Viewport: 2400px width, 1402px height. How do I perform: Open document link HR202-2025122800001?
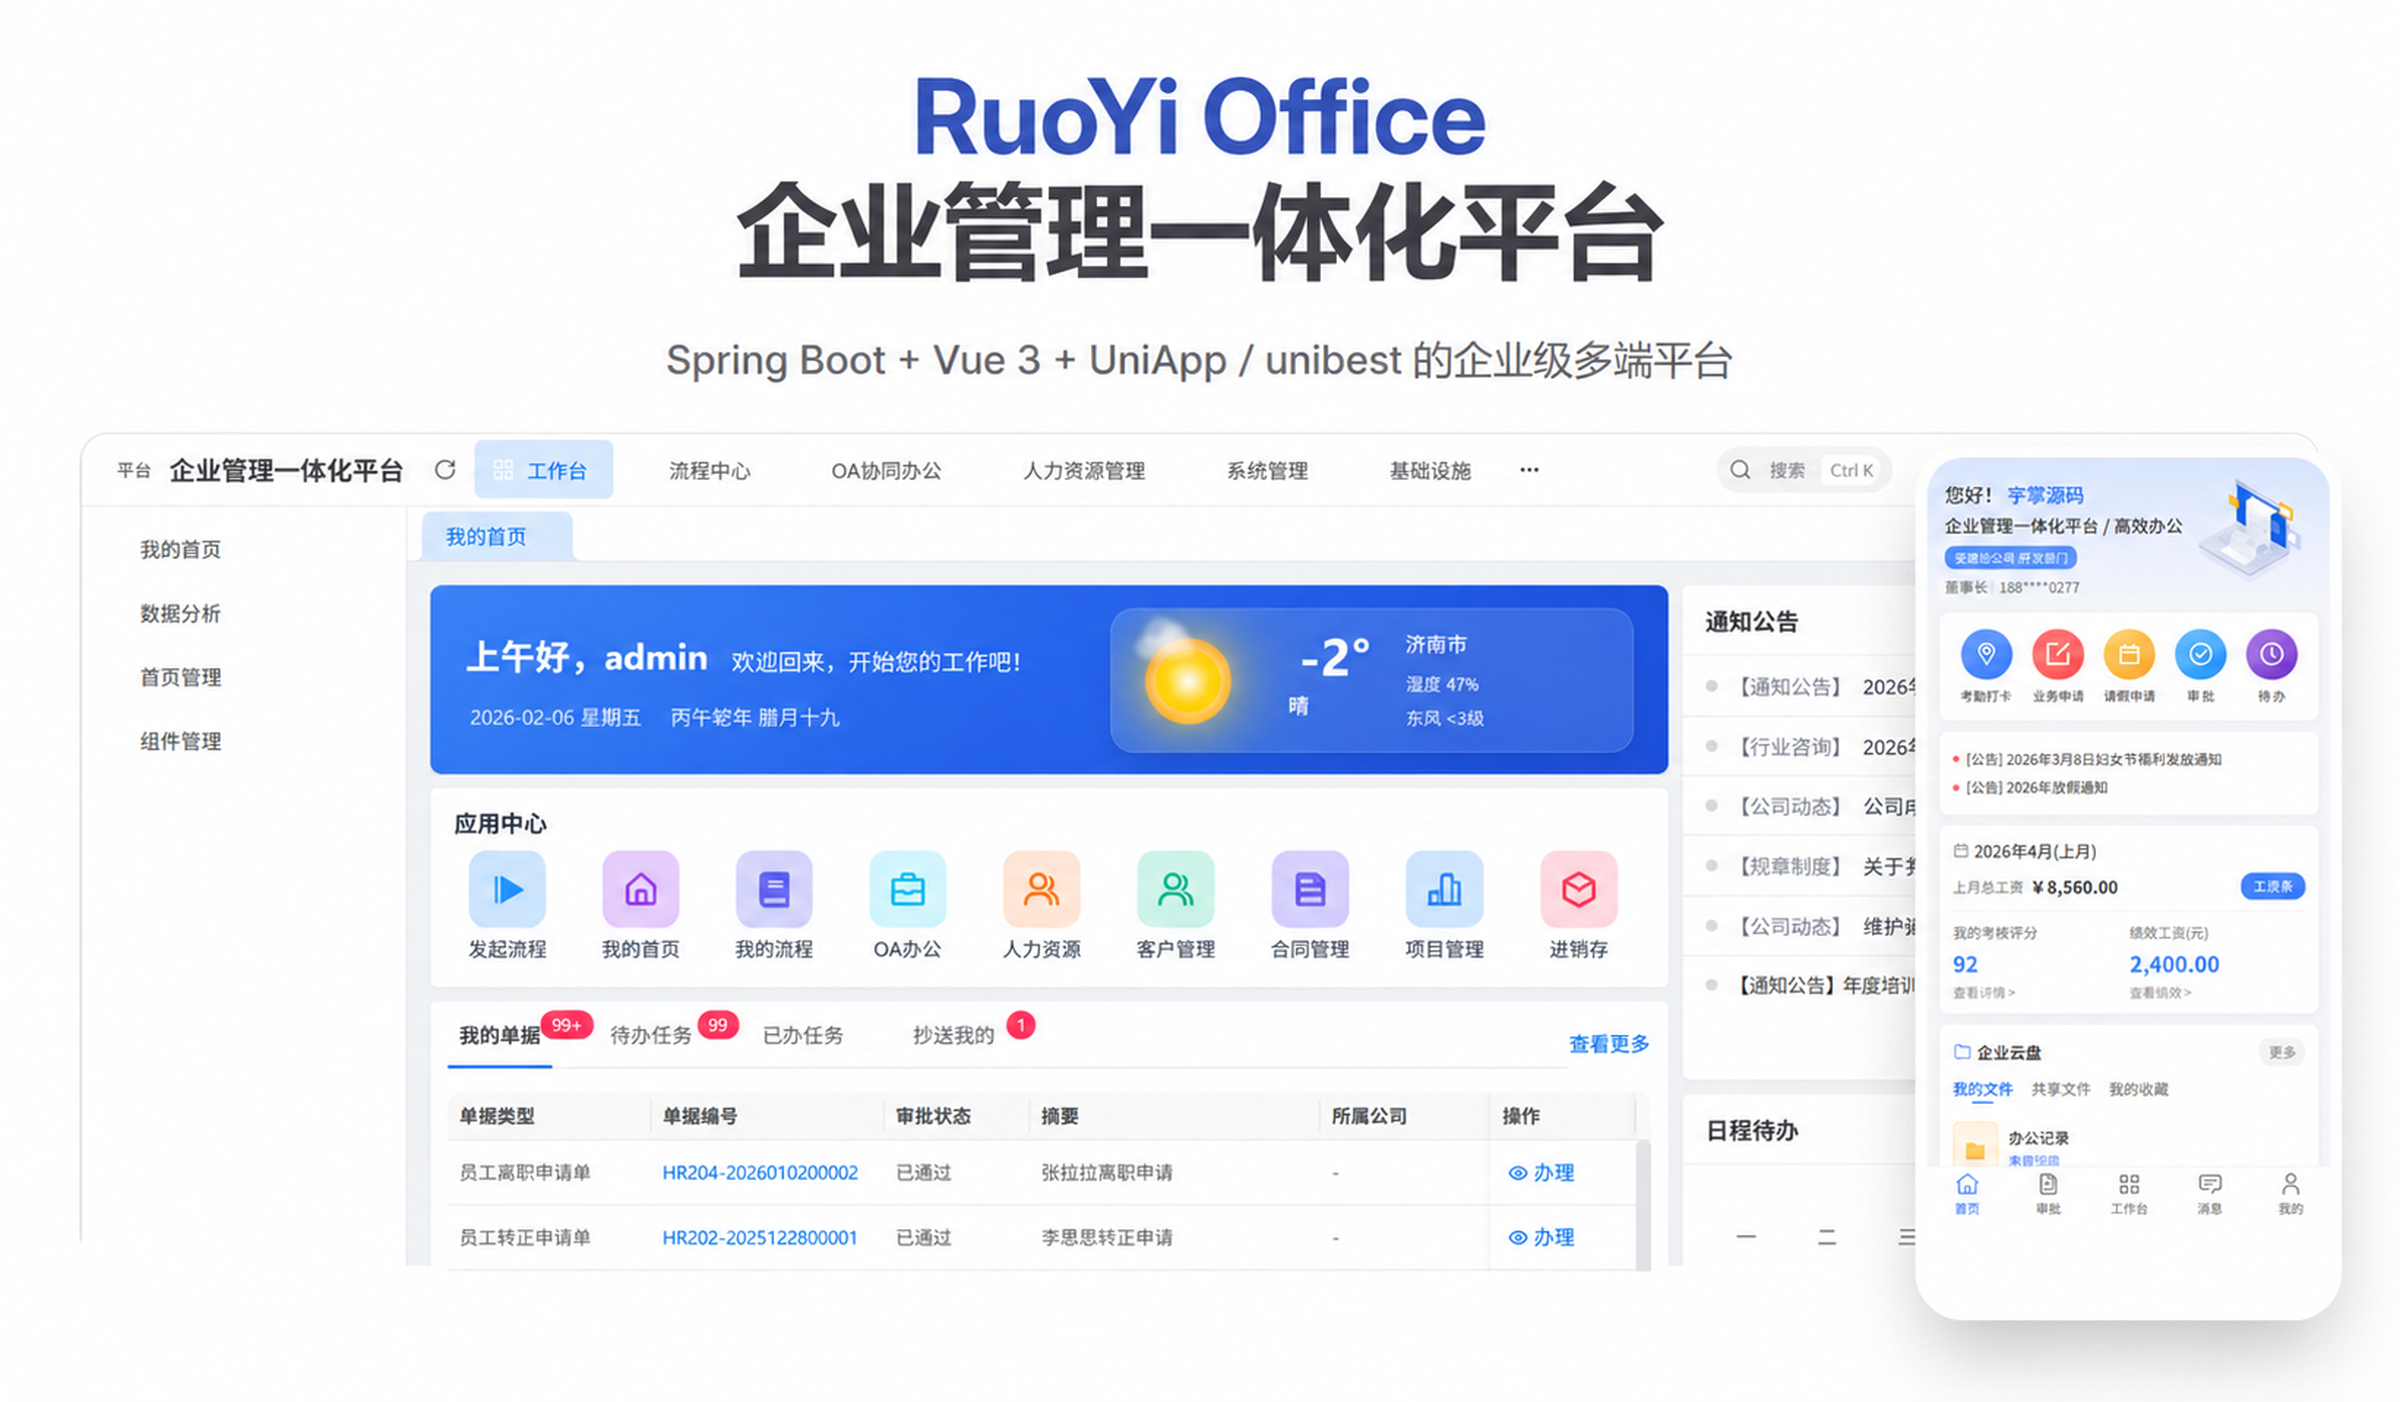click(760, 1238)
